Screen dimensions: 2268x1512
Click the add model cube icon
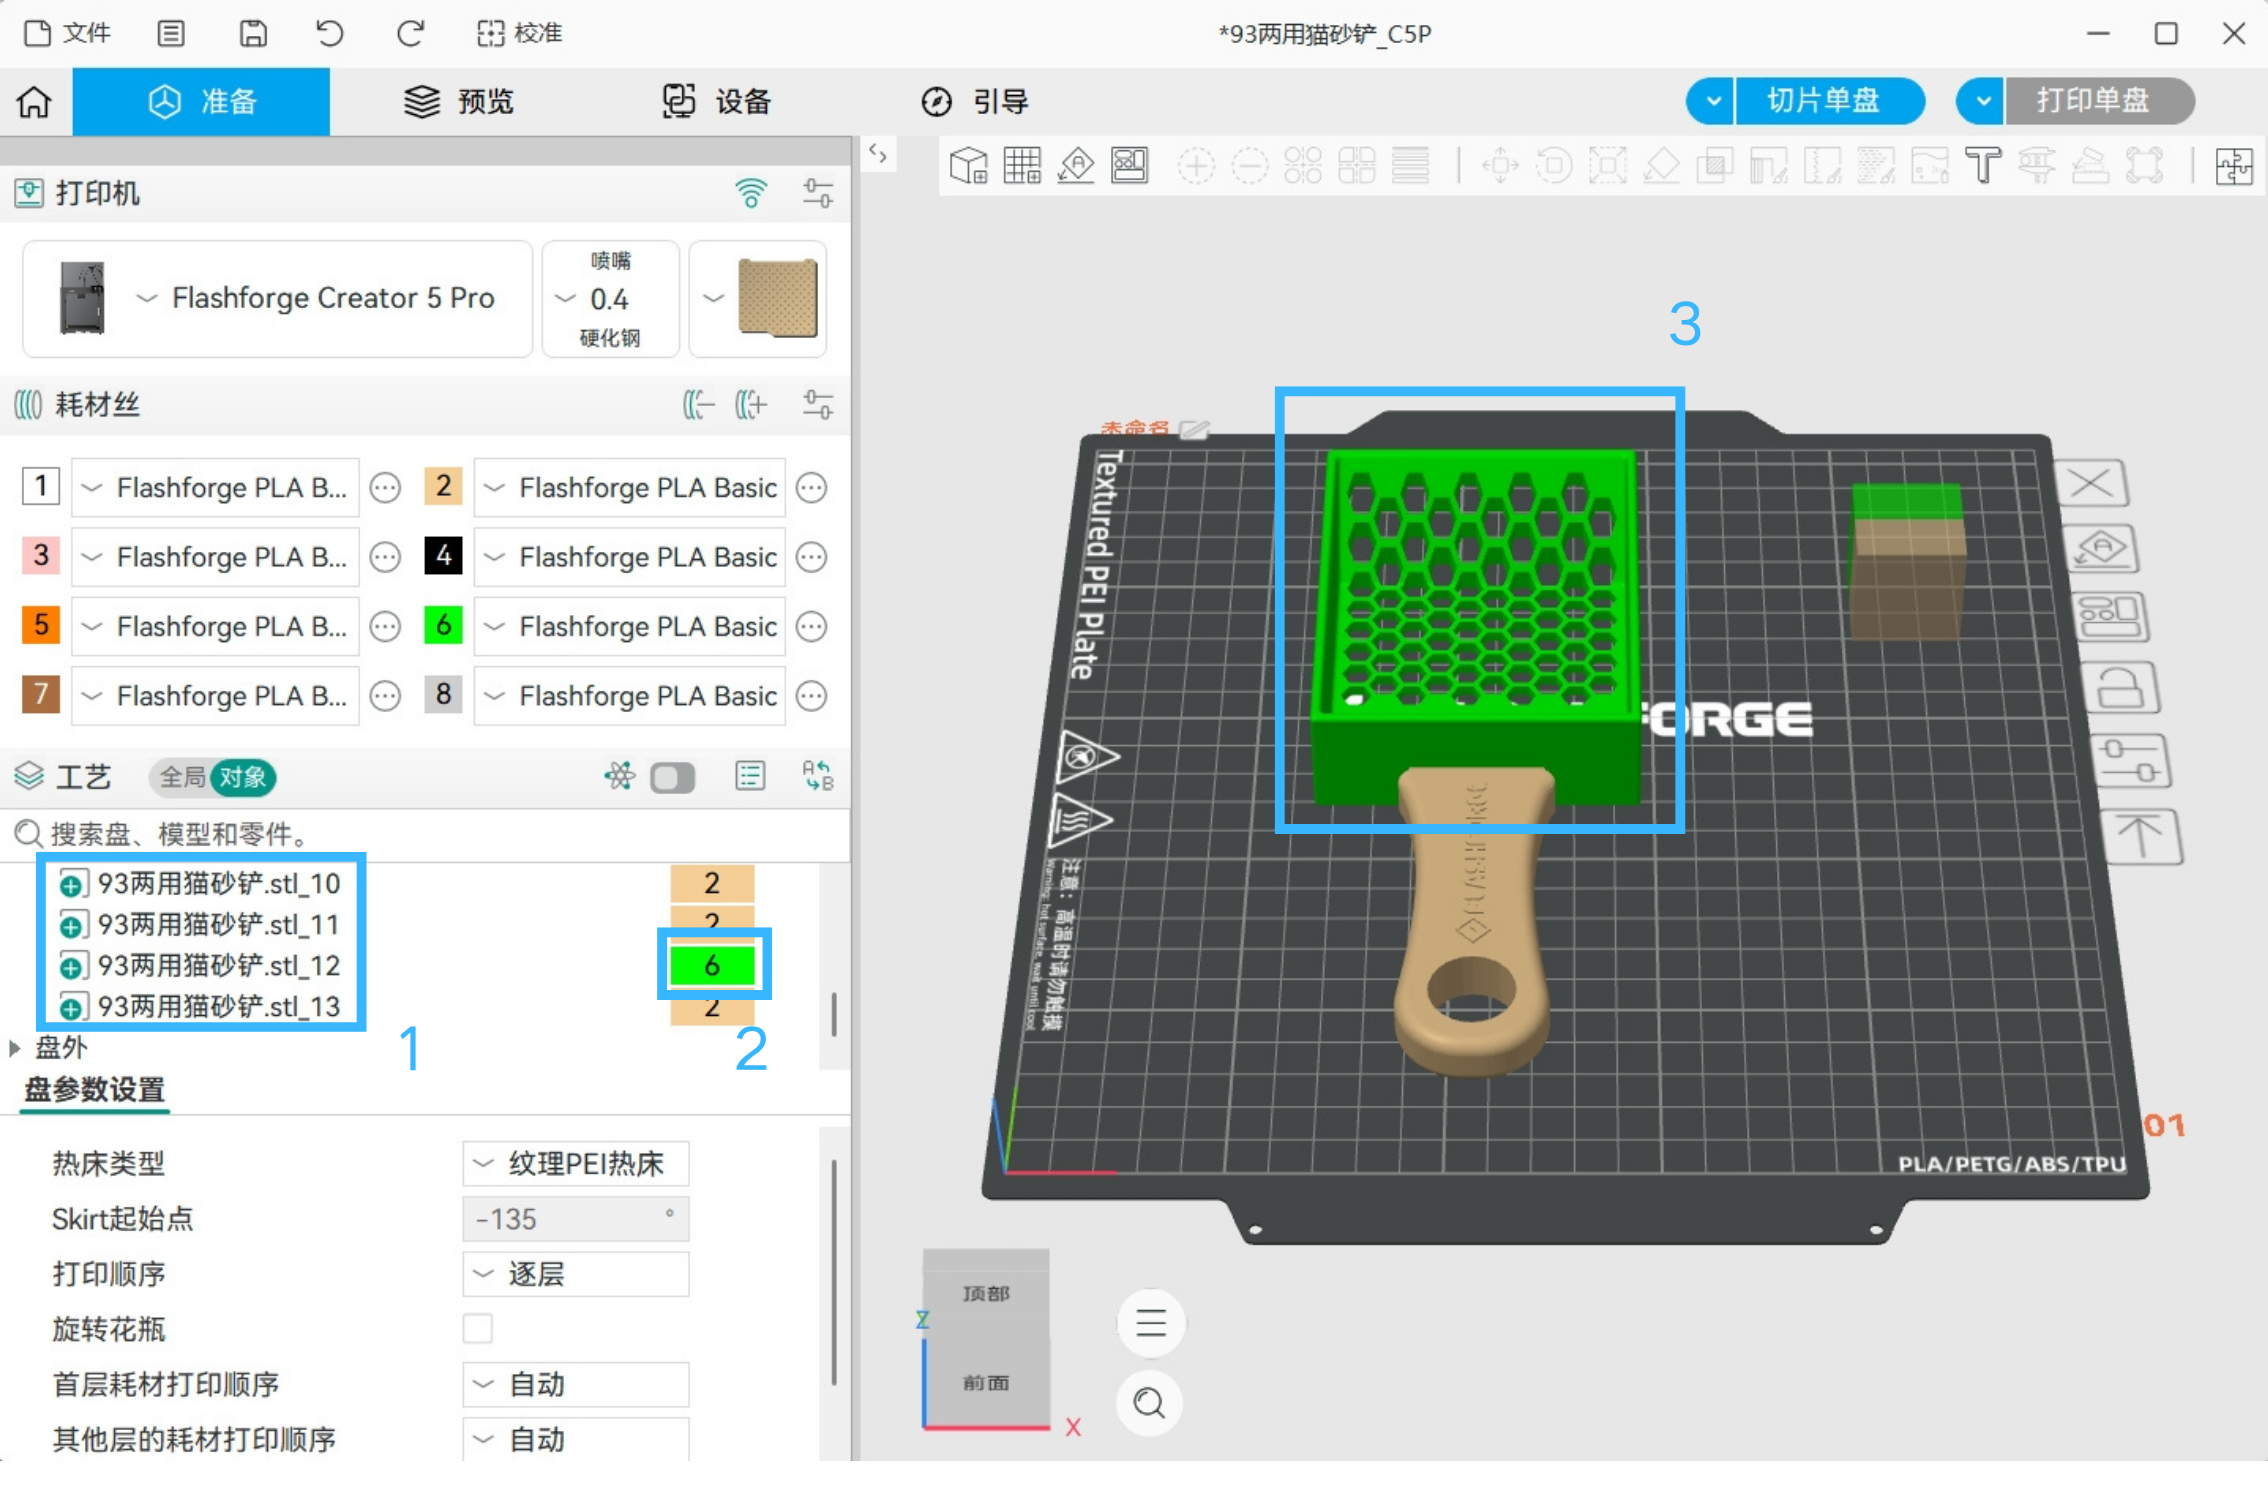(x=968, y=165)
